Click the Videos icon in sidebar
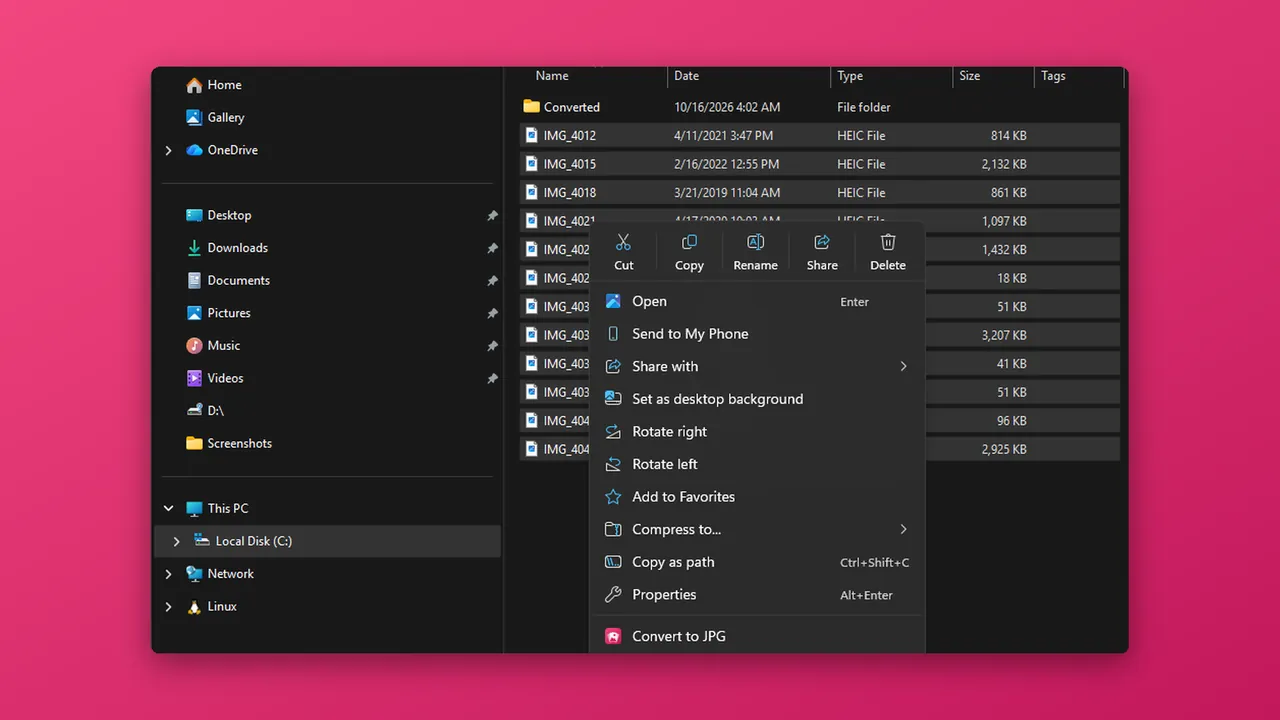 194,378
